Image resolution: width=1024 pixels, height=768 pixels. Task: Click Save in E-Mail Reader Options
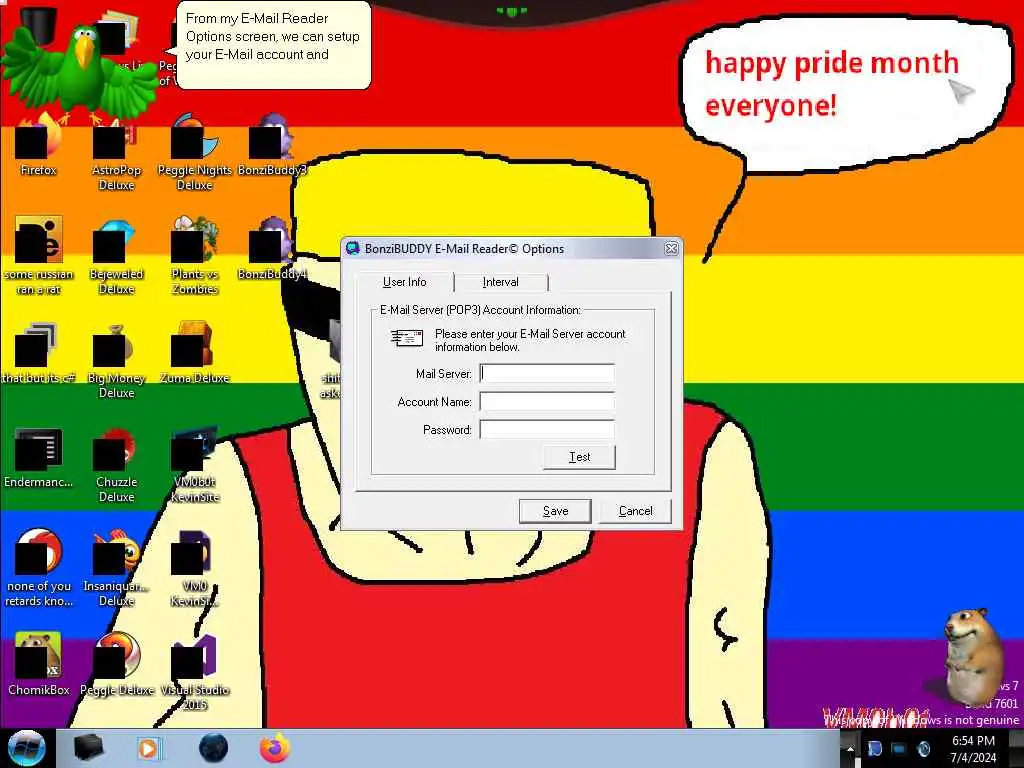(x=555, y=511)
